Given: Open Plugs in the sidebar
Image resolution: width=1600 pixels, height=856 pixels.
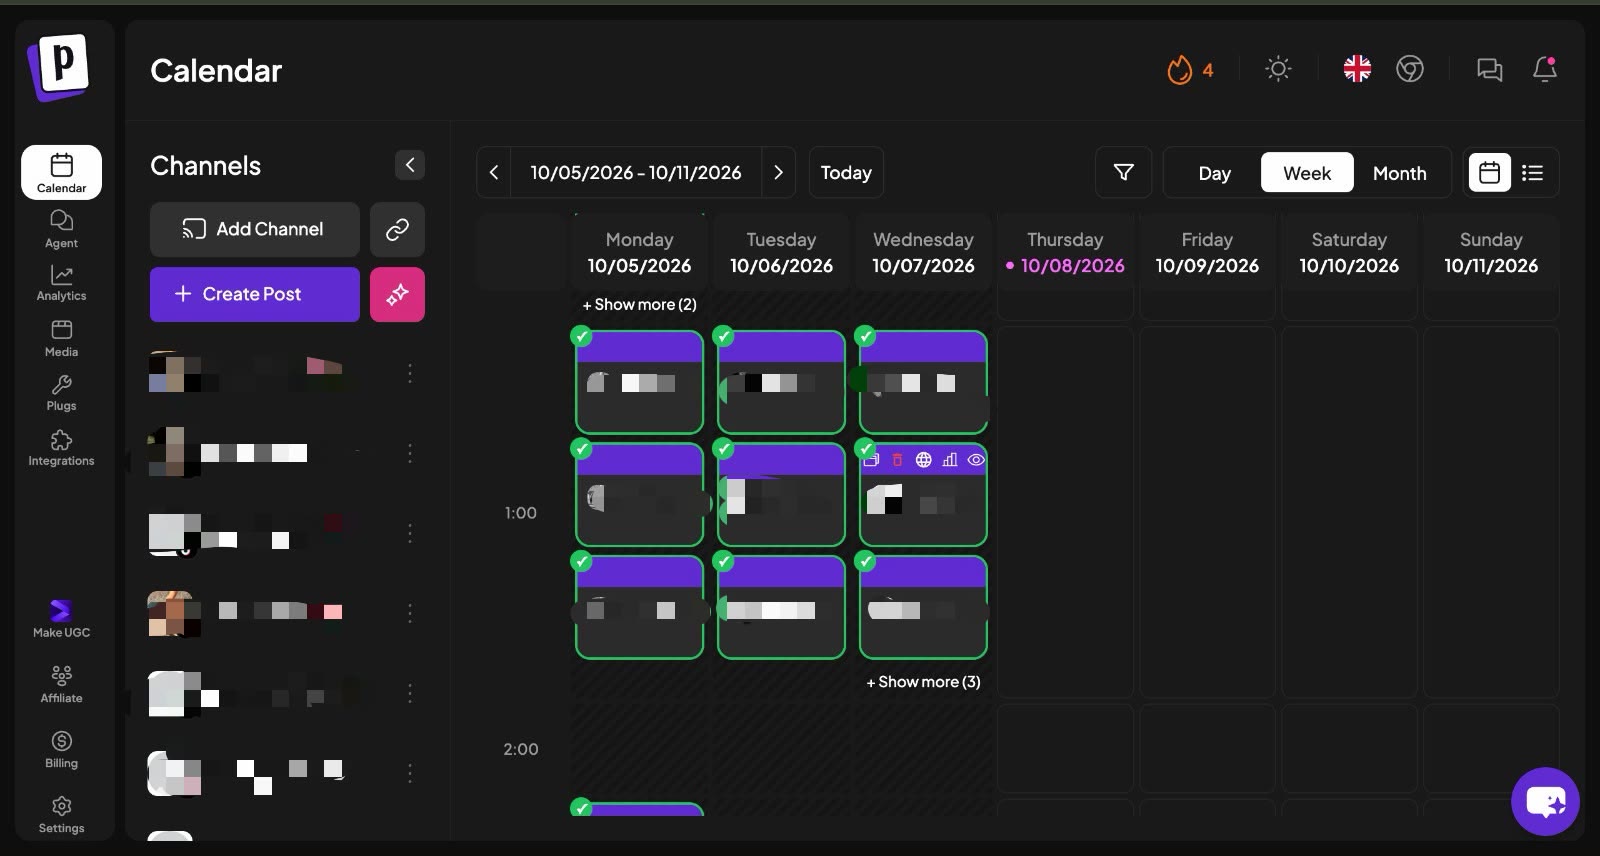Looking at the screenshot, I should click(61, 393).
